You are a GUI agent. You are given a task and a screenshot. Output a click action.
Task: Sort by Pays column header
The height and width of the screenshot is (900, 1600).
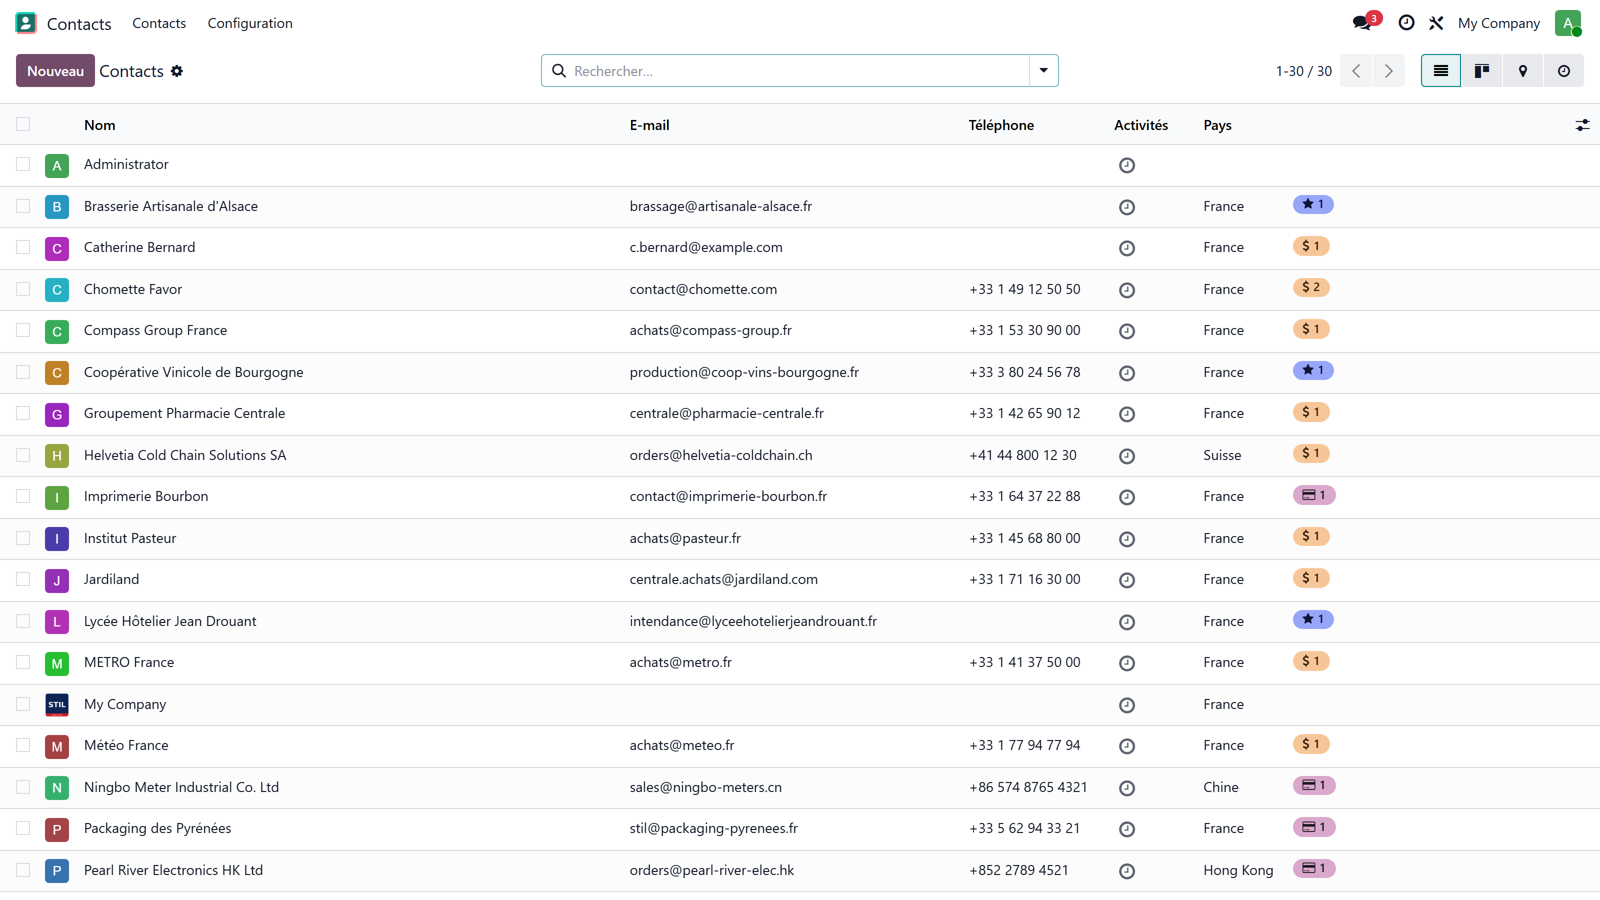point(1217,125)
